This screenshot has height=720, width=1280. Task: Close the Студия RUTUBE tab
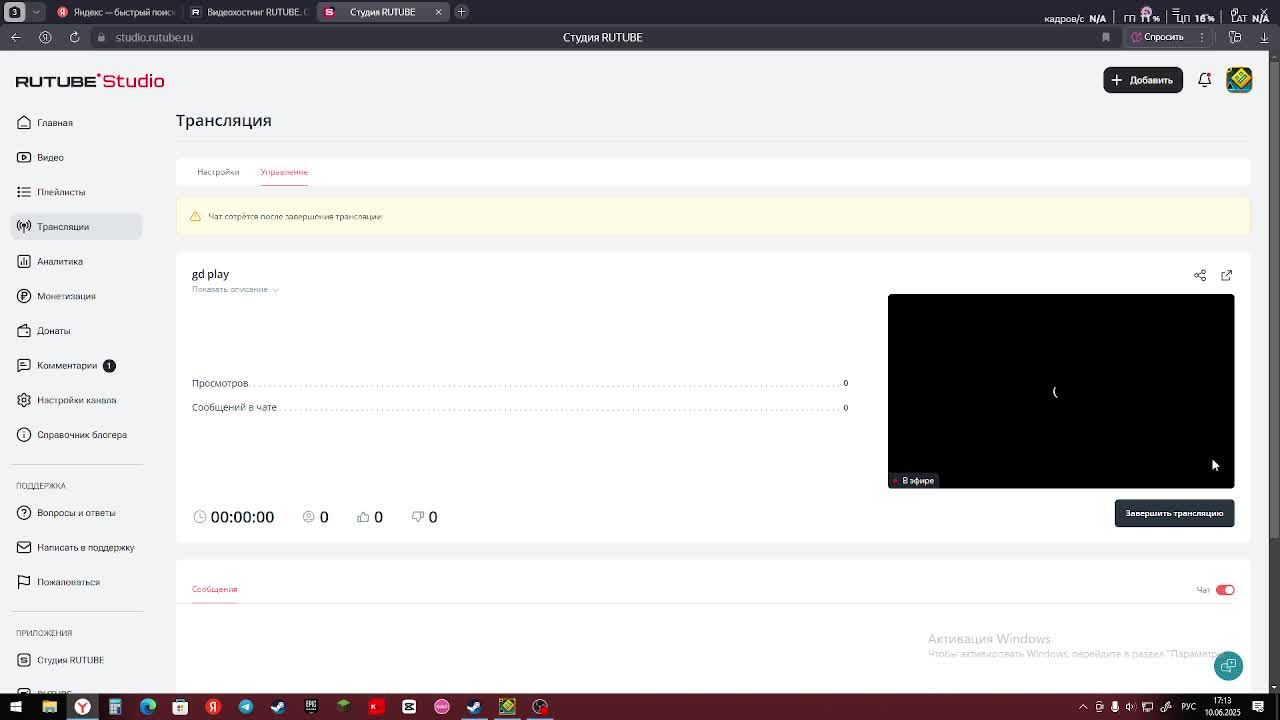438,12
